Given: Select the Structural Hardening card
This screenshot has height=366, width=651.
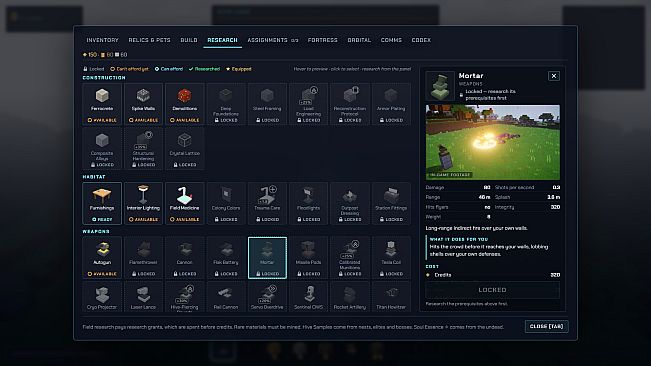Looking at the screenshot, I should point(143,149).
